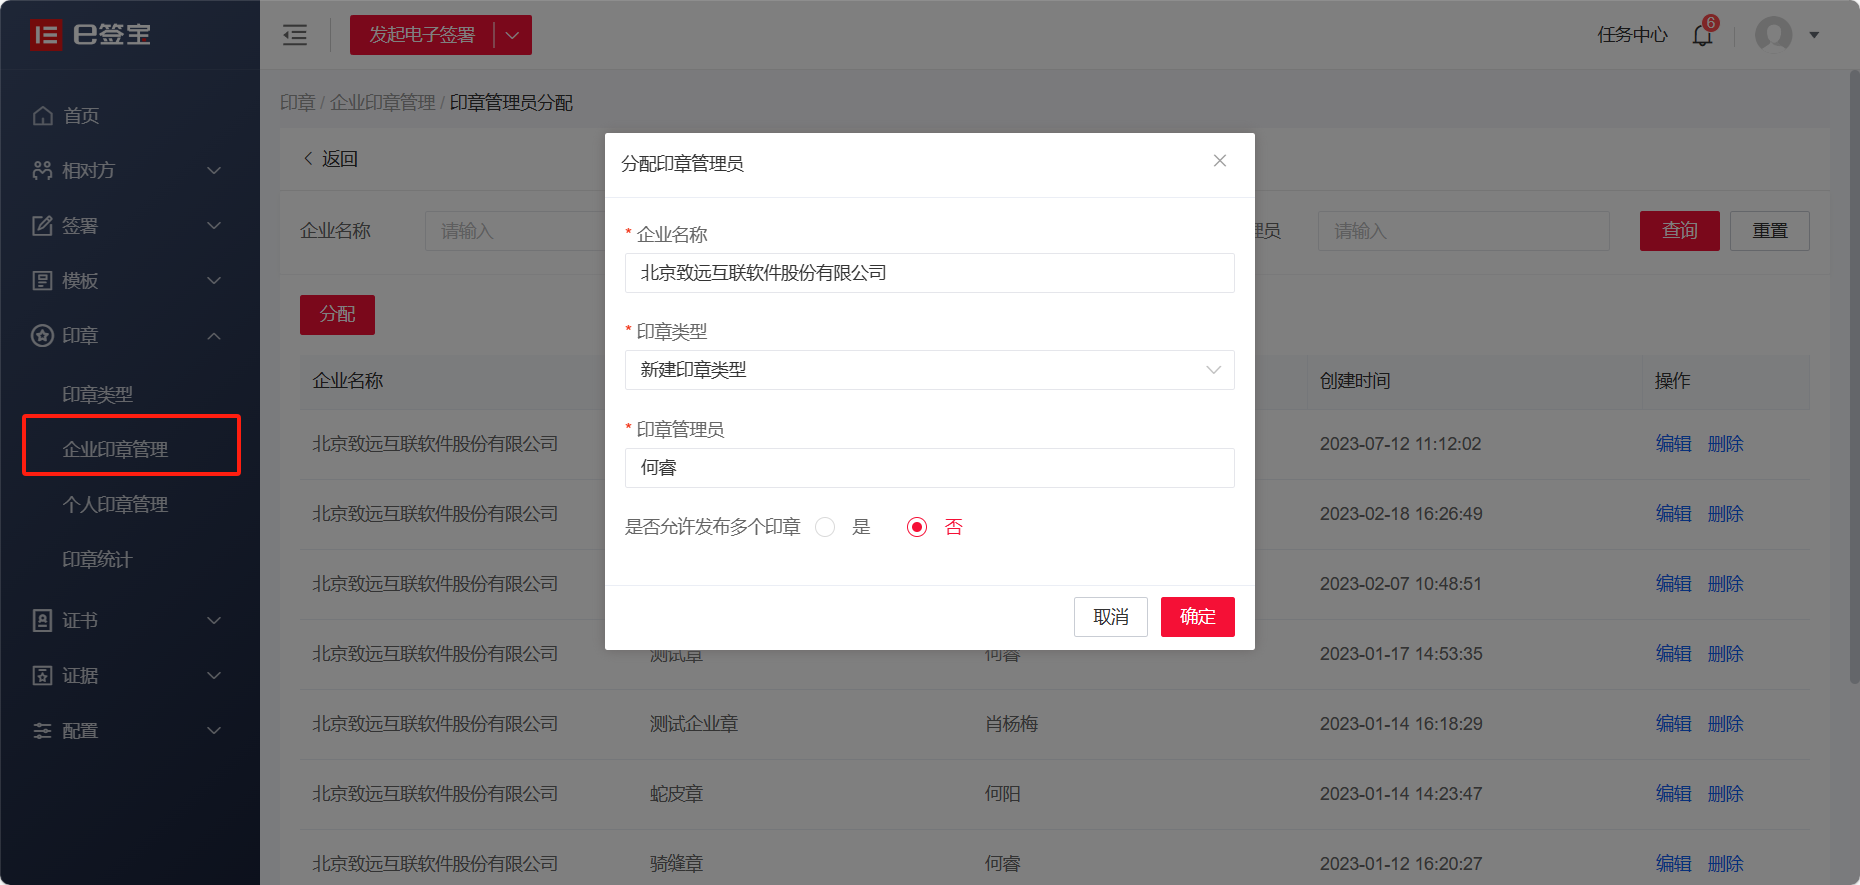Click the e签宝 logo
Image resolution: width=1860 pixels, height=885 pixels.
[x=91, y=35]
